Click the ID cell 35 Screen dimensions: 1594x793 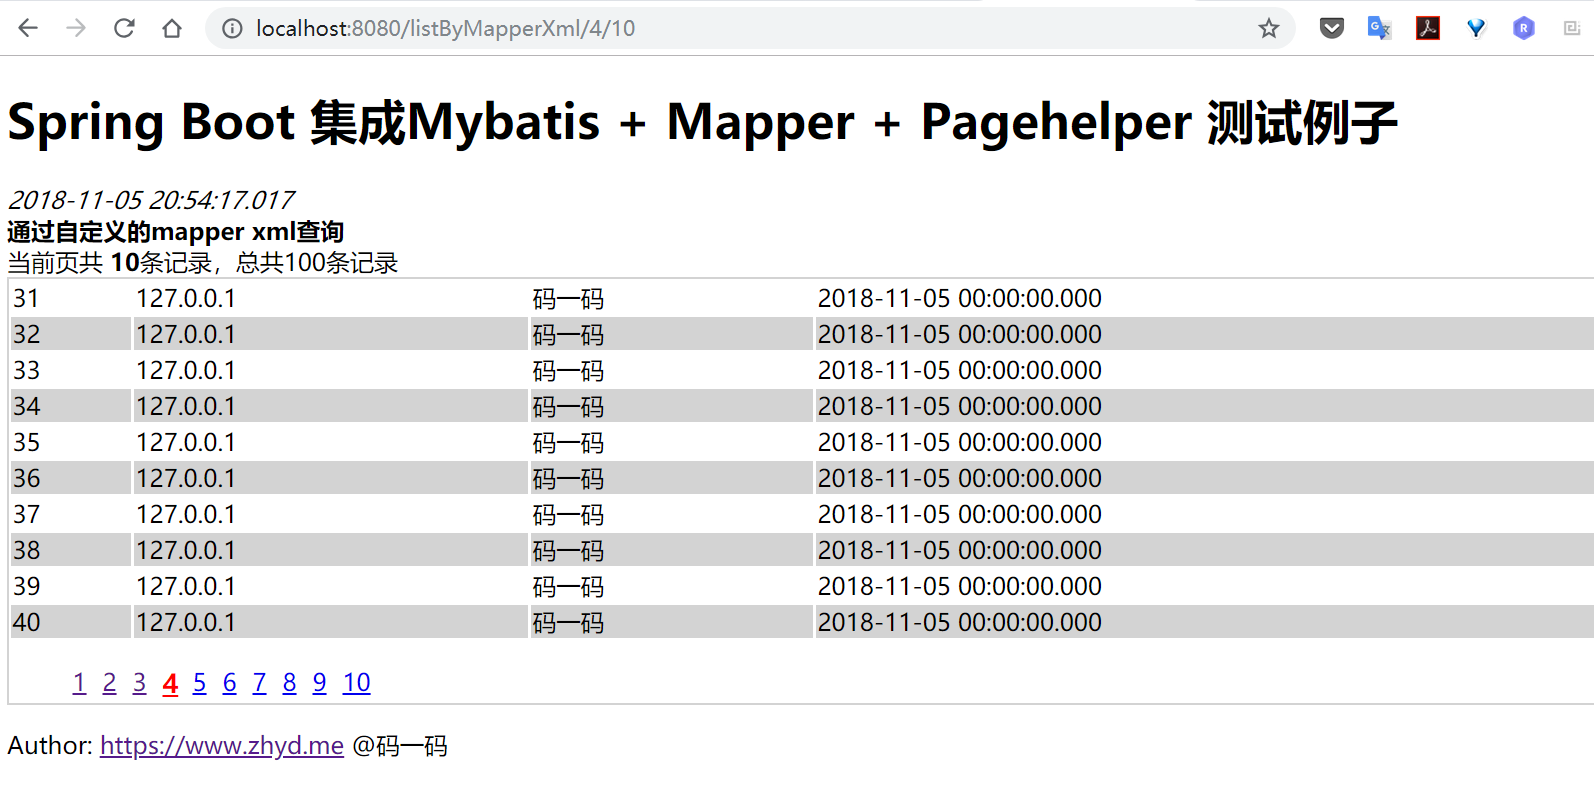click(x=70, y=442)
